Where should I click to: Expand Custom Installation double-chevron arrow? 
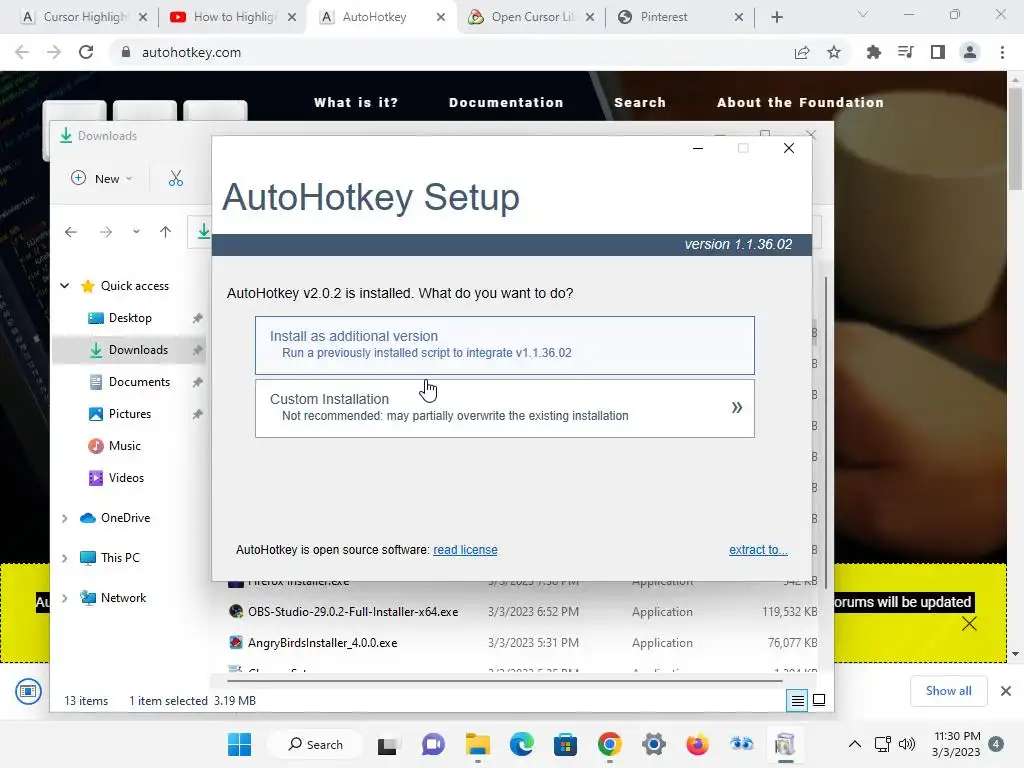point(737,408)
